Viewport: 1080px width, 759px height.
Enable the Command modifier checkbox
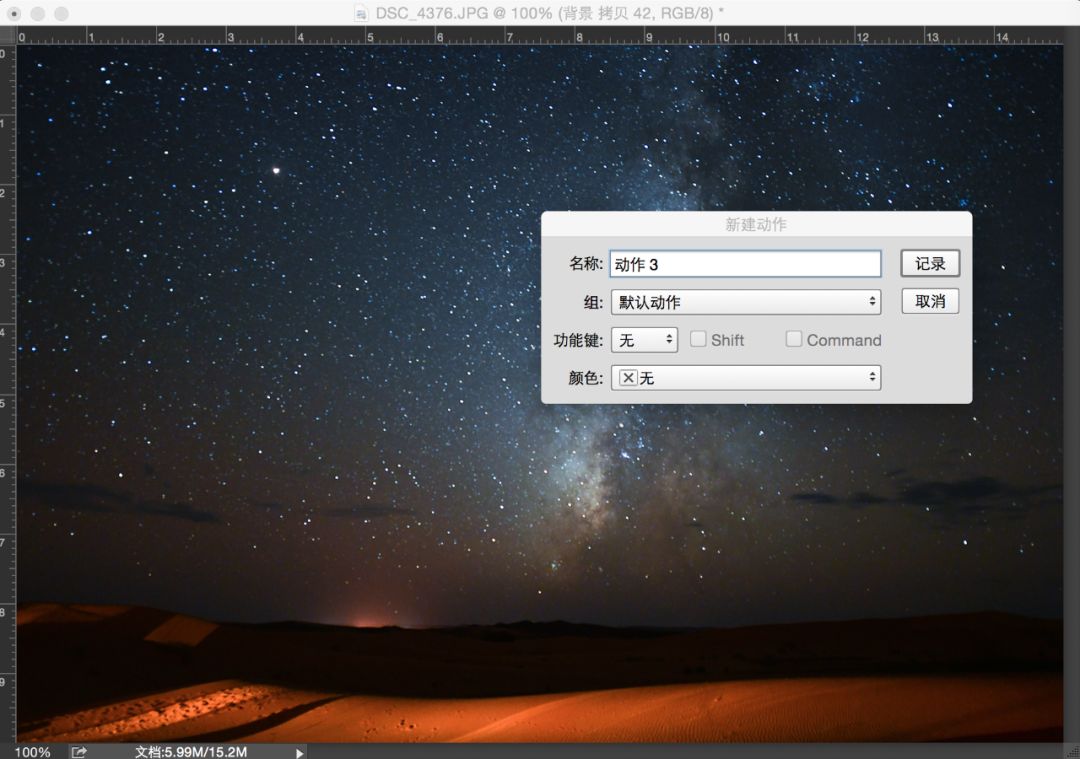pyautogui.click(x=793, y=339)
